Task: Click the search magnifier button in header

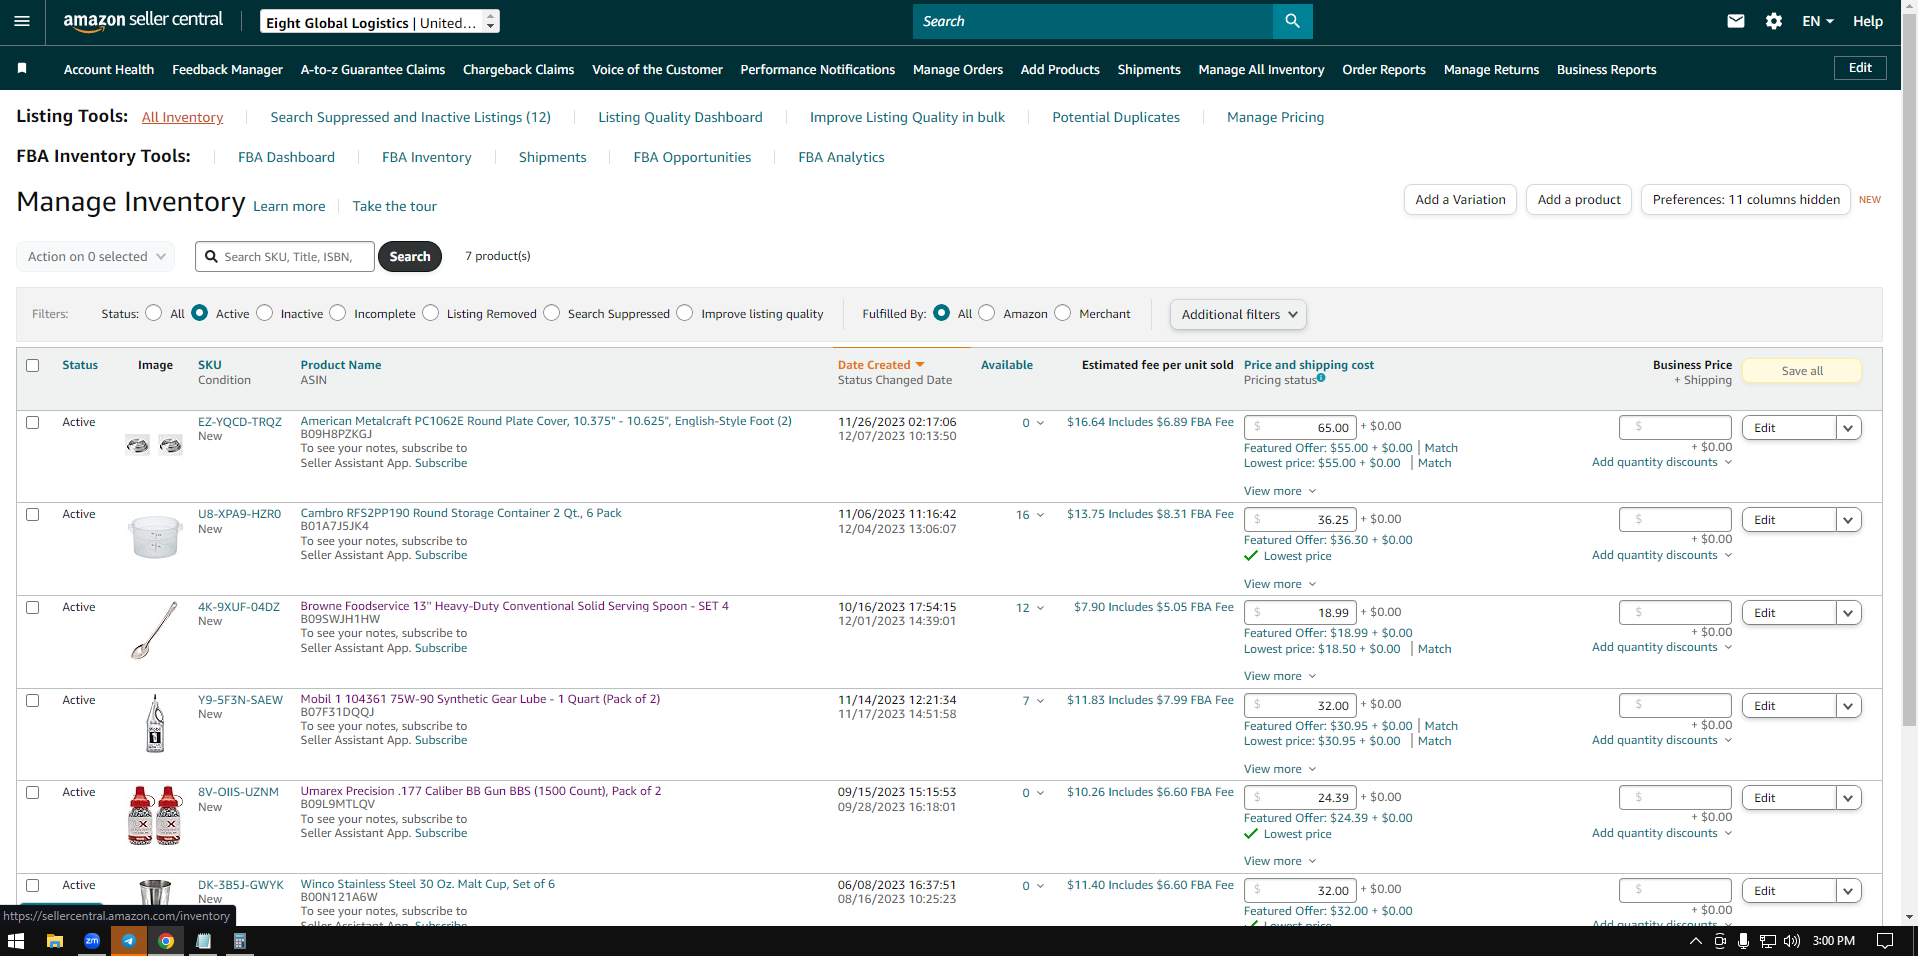Action: coord(1292,21)
